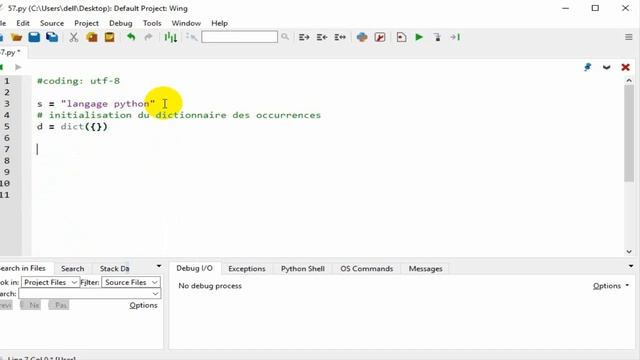Image resolution: width=640 pixels, height=360 pixels.
Task: Click the Outdent lines icon
Action: [322, 37]
